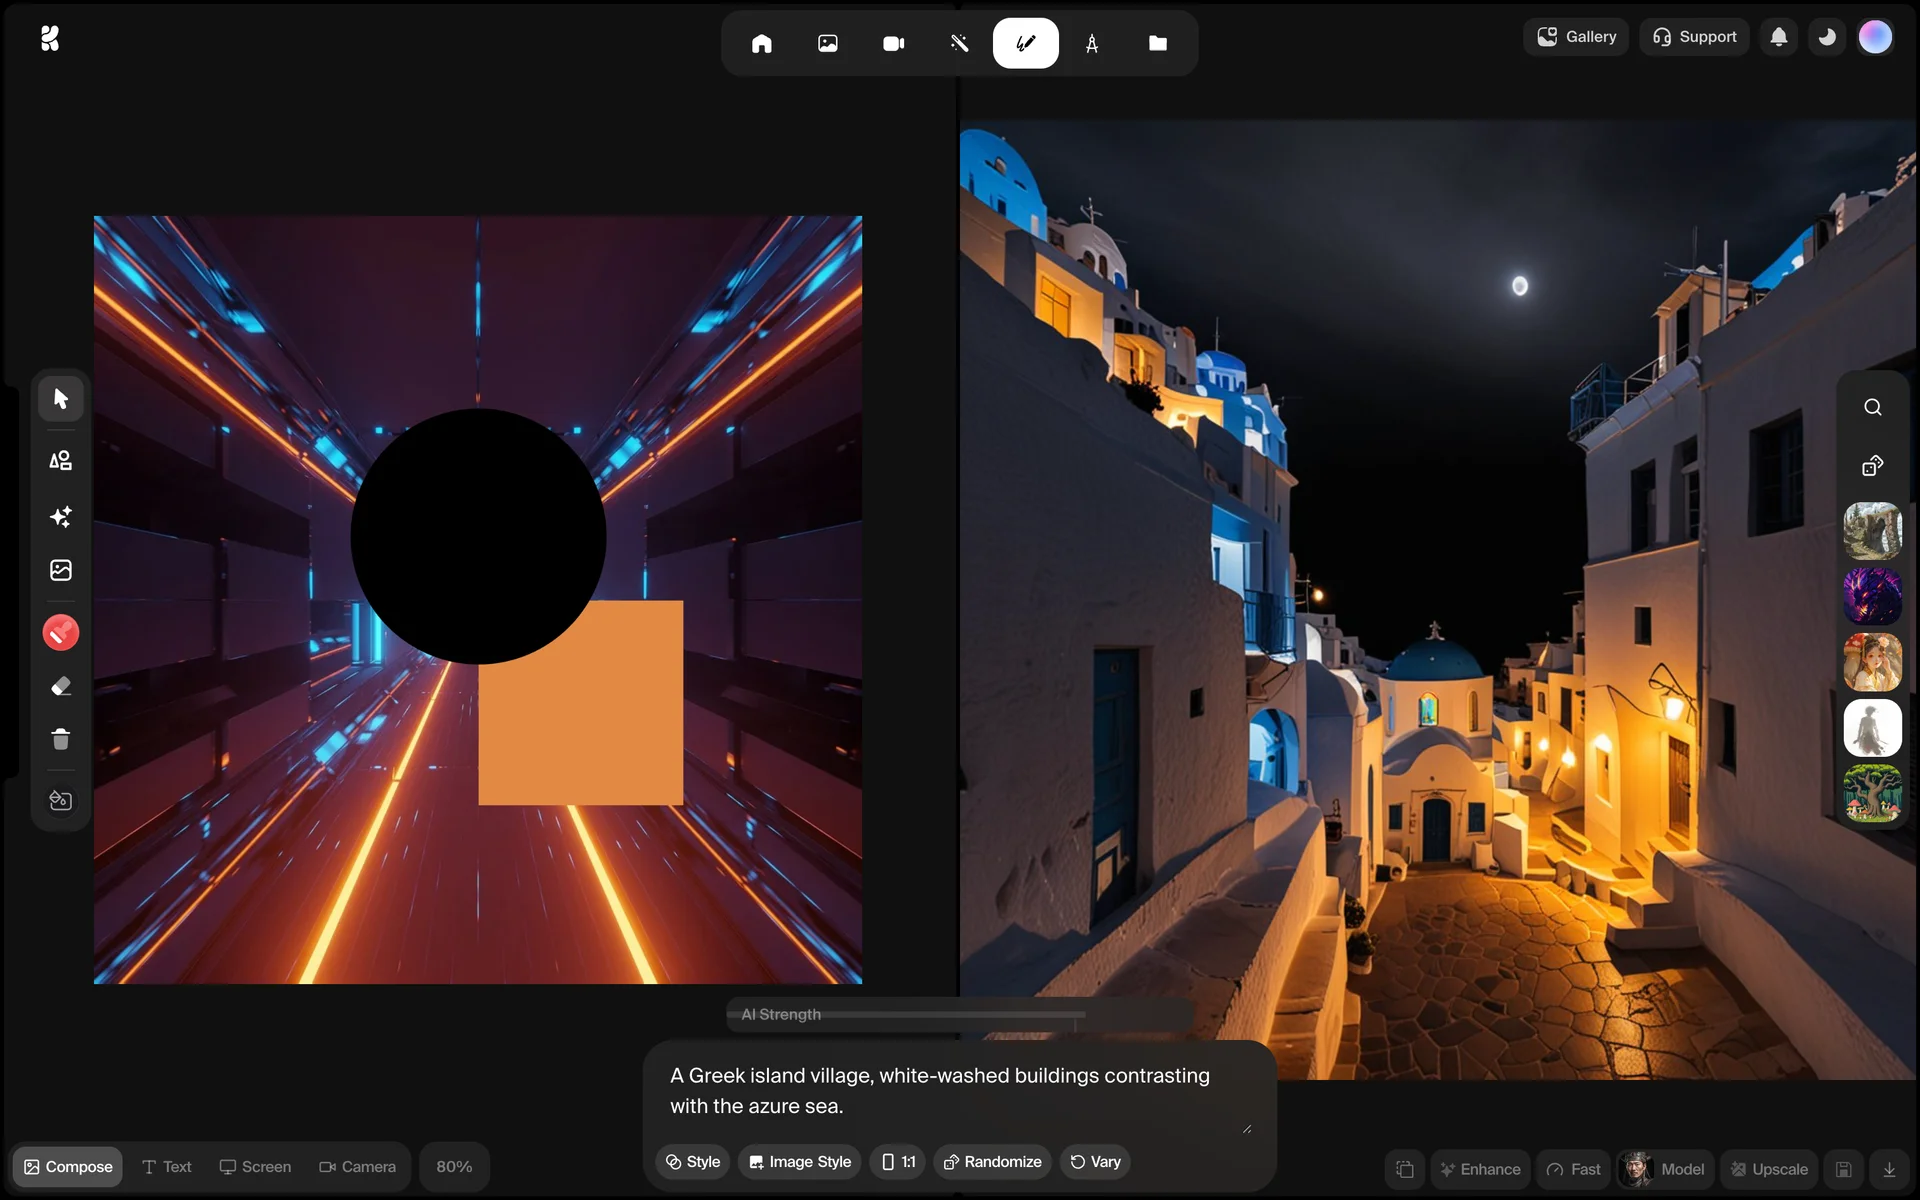The width and height of the screenshot is (1920, 1200).
Task: Toggle Fast generation mode
Action: tap(1573, 1169)
